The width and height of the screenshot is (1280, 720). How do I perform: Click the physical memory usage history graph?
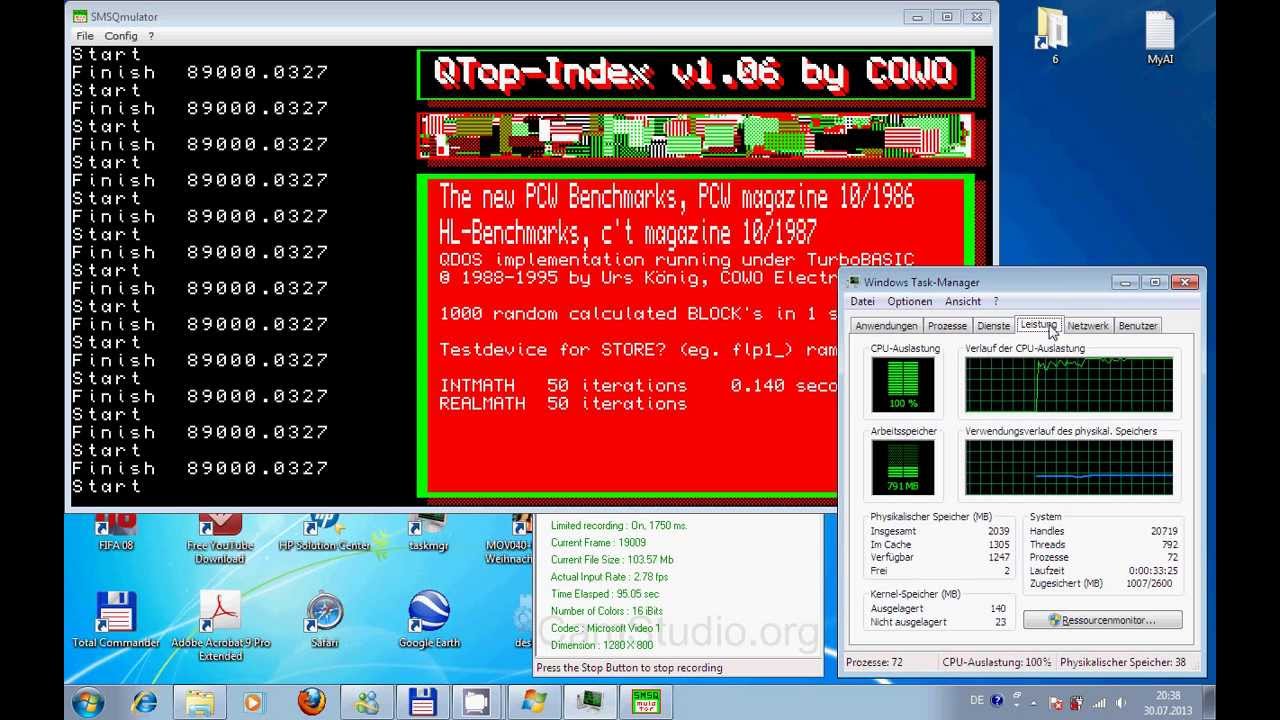(x=1069, y=467)
